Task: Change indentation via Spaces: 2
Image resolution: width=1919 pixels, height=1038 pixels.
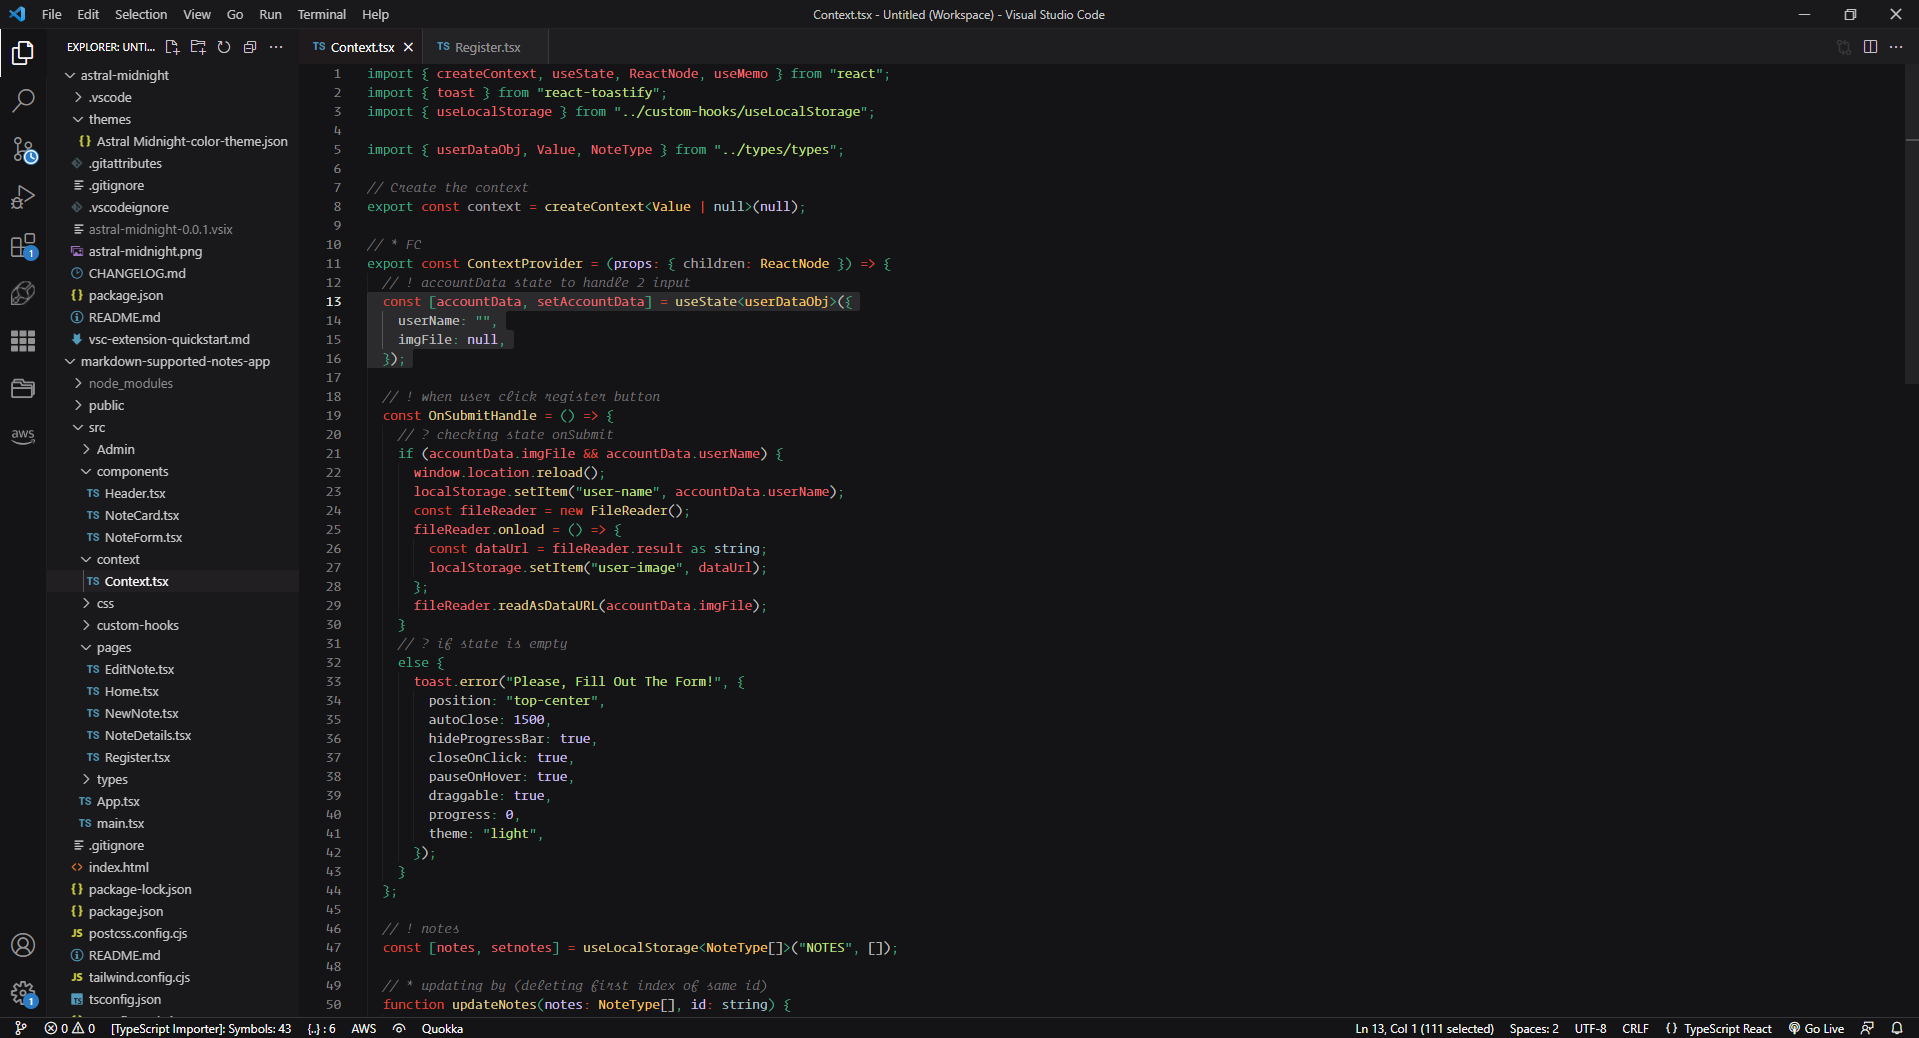Action: pos(1534,1028)
